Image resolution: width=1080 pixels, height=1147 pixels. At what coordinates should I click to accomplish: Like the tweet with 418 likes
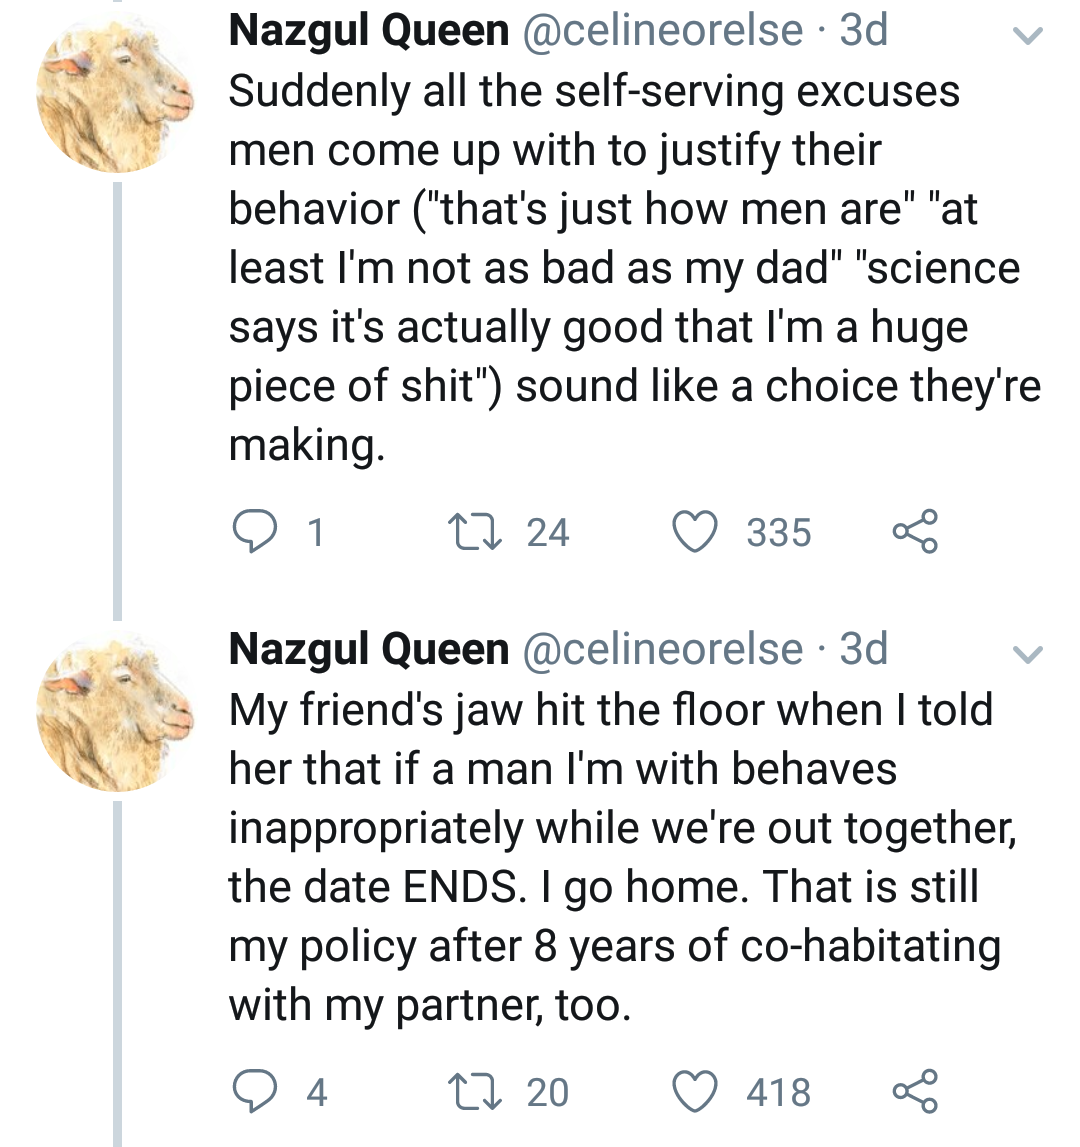(x=697, y=1090)
